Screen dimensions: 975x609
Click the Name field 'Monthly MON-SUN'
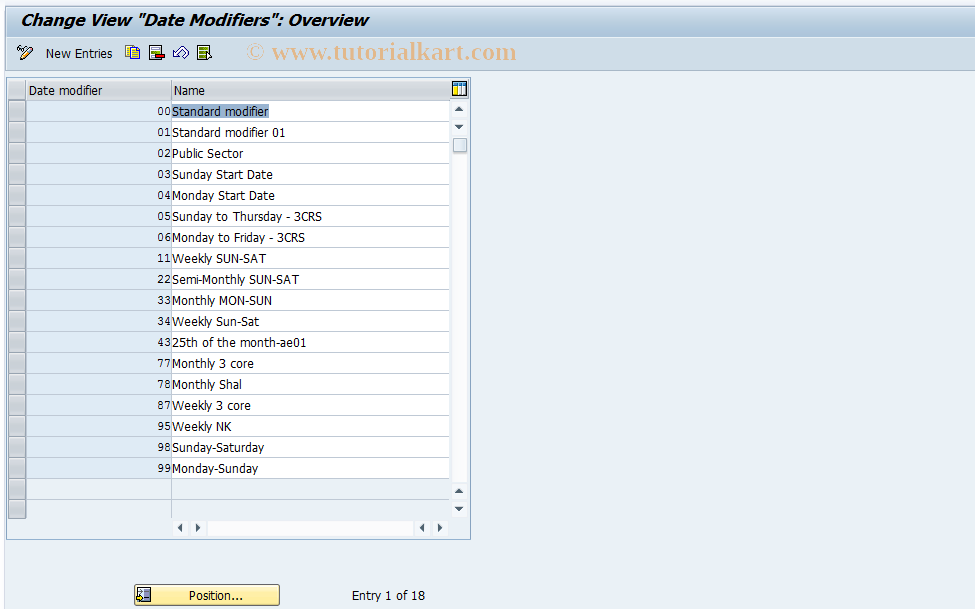coord(310,300)
